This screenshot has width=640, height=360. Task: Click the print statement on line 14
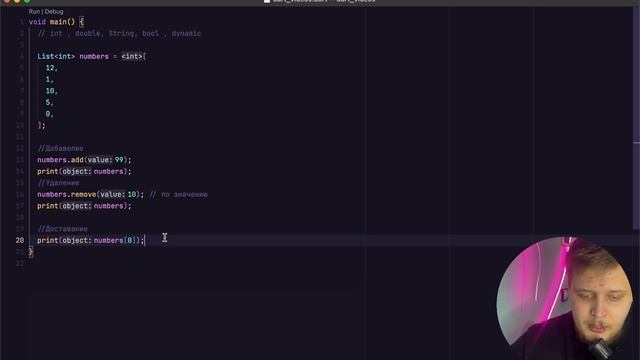[84, 171]
